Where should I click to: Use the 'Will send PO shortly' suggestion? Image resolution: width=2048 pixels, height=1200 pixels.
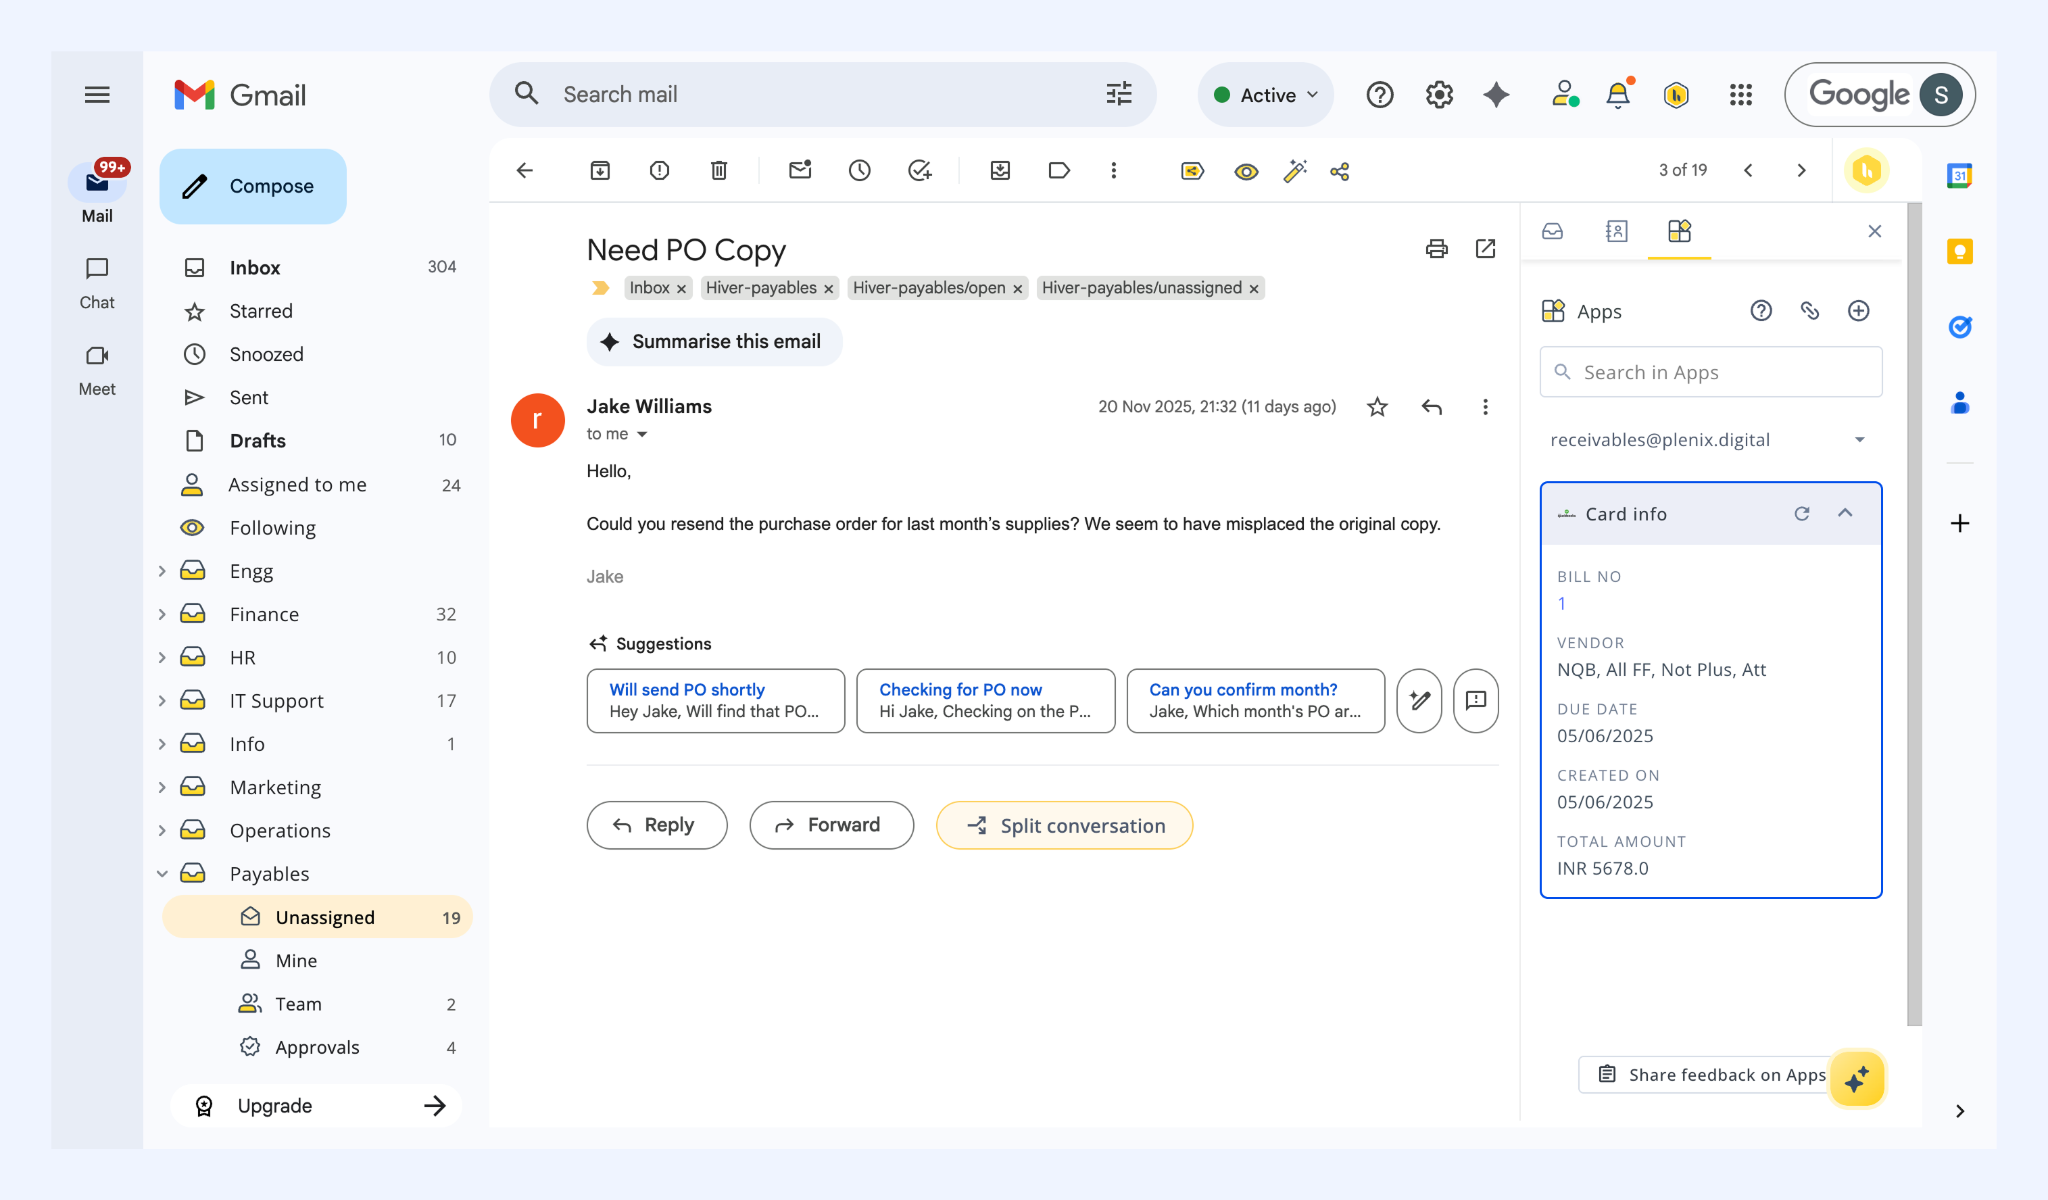click(x=716, y=701)
